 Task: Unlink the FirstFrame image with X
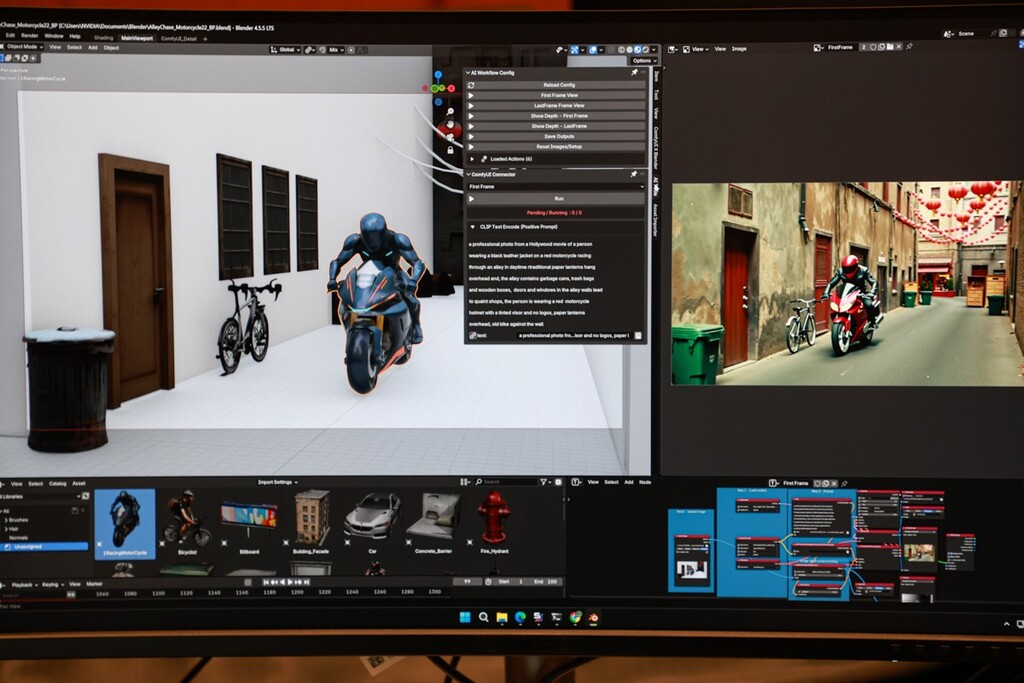[x=899, y=47]
